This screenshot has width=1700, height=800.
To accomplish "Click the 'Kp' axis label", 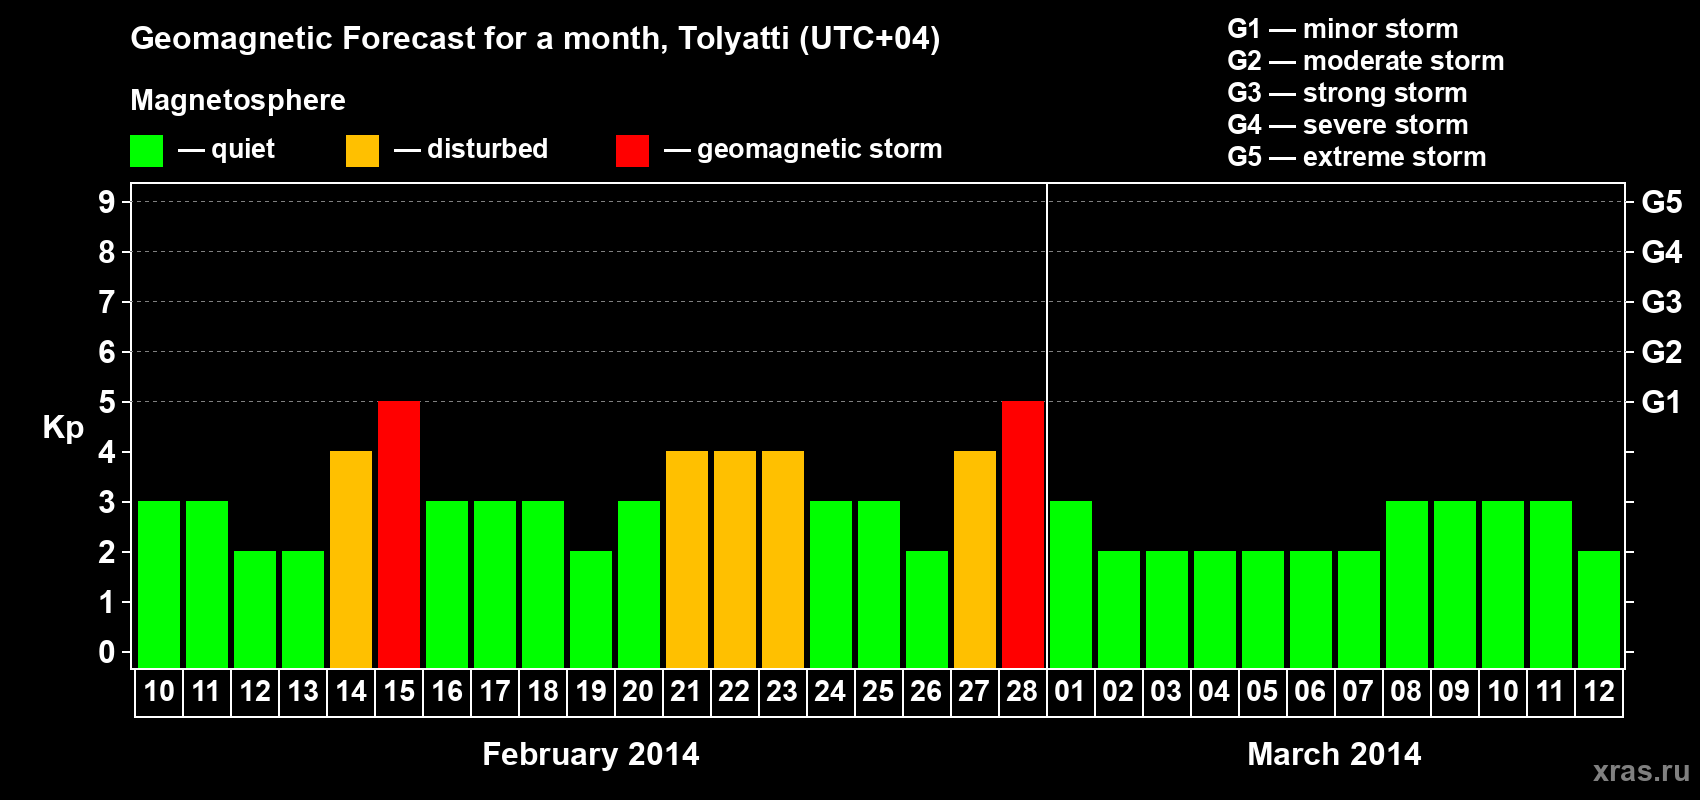I will [63, 428].
